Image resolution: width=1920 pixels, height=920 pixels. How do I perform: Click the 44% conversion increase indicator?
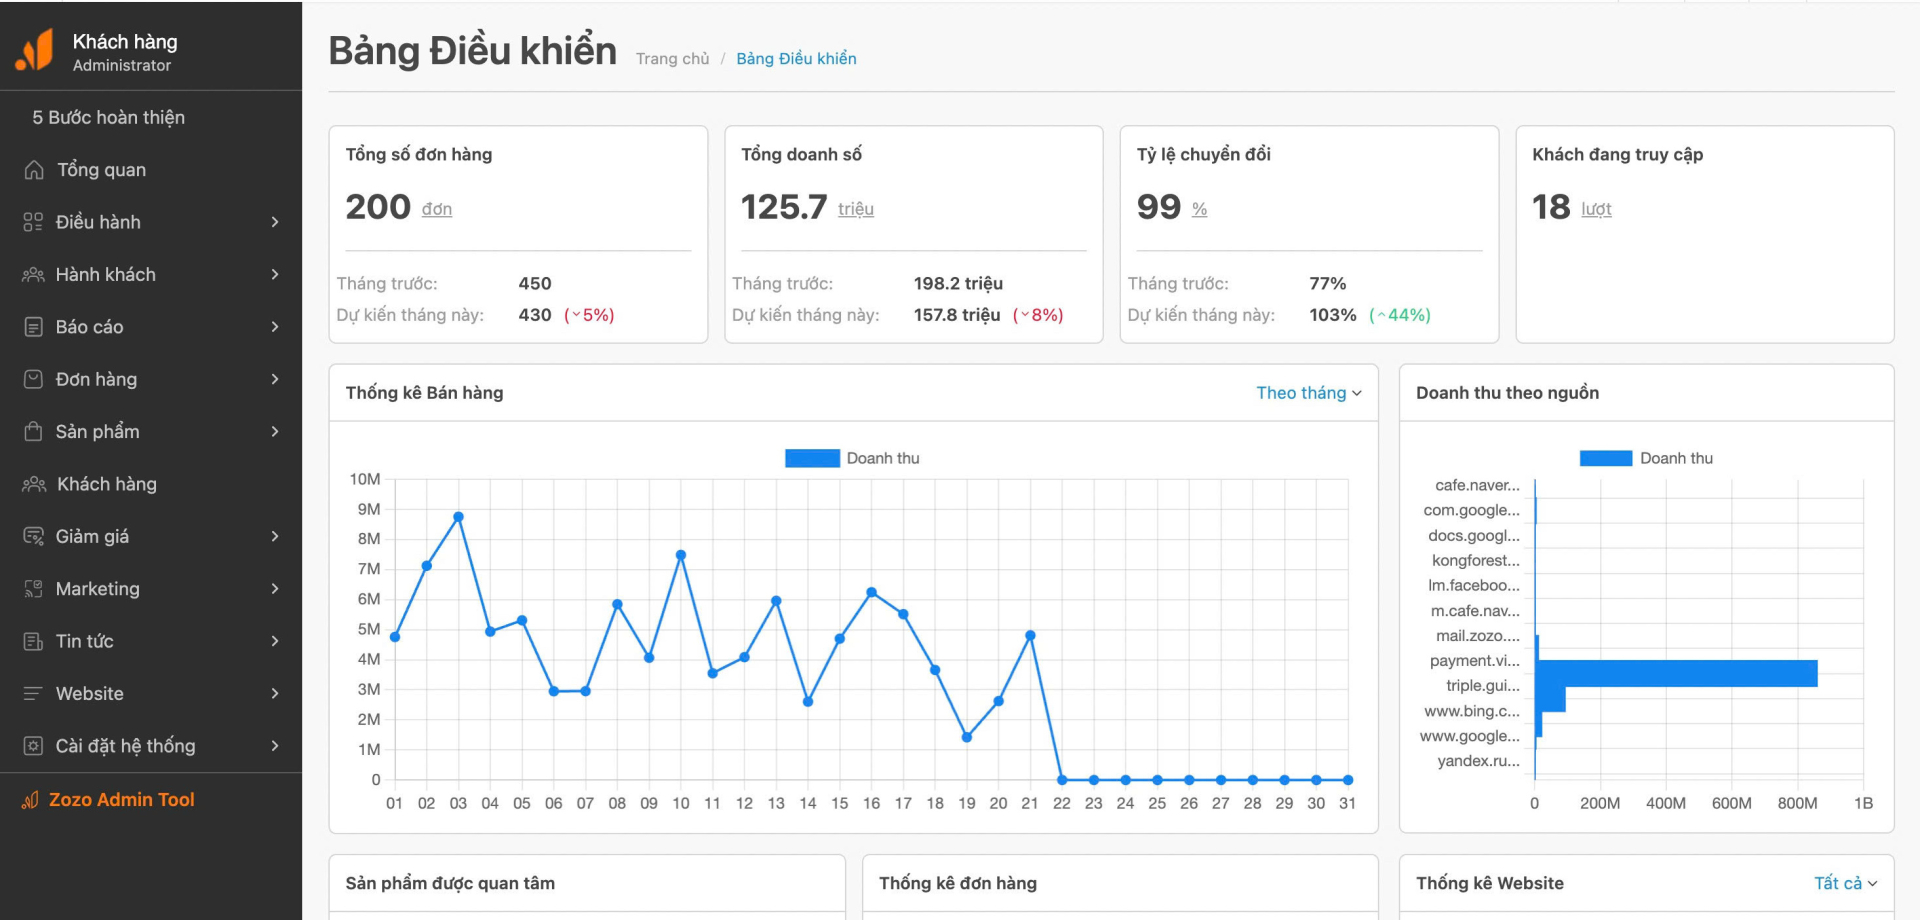(x=1400, y=315)
